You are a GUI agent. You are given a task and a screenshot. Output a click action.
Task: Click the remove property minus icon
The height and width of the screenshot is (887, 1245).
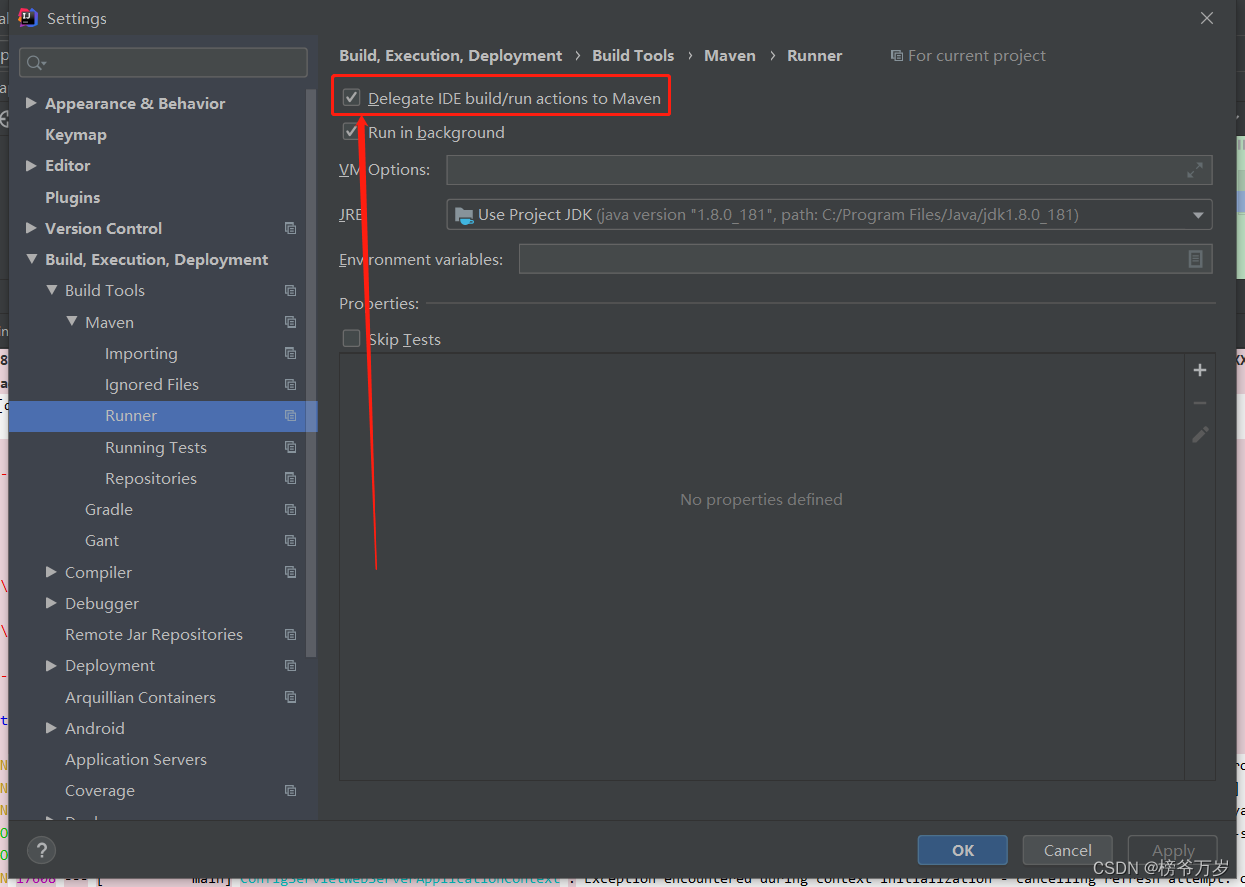click(x=1200, y=403)
